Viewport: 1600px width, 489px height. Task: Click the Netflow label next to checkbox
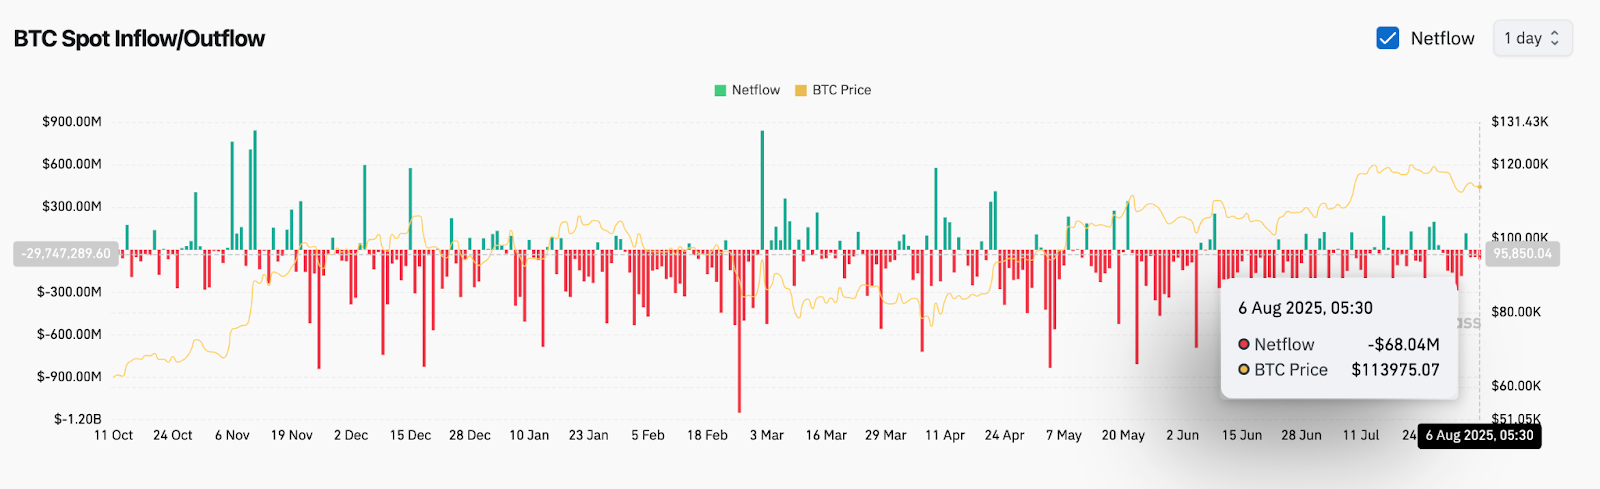coord(1442,38)
